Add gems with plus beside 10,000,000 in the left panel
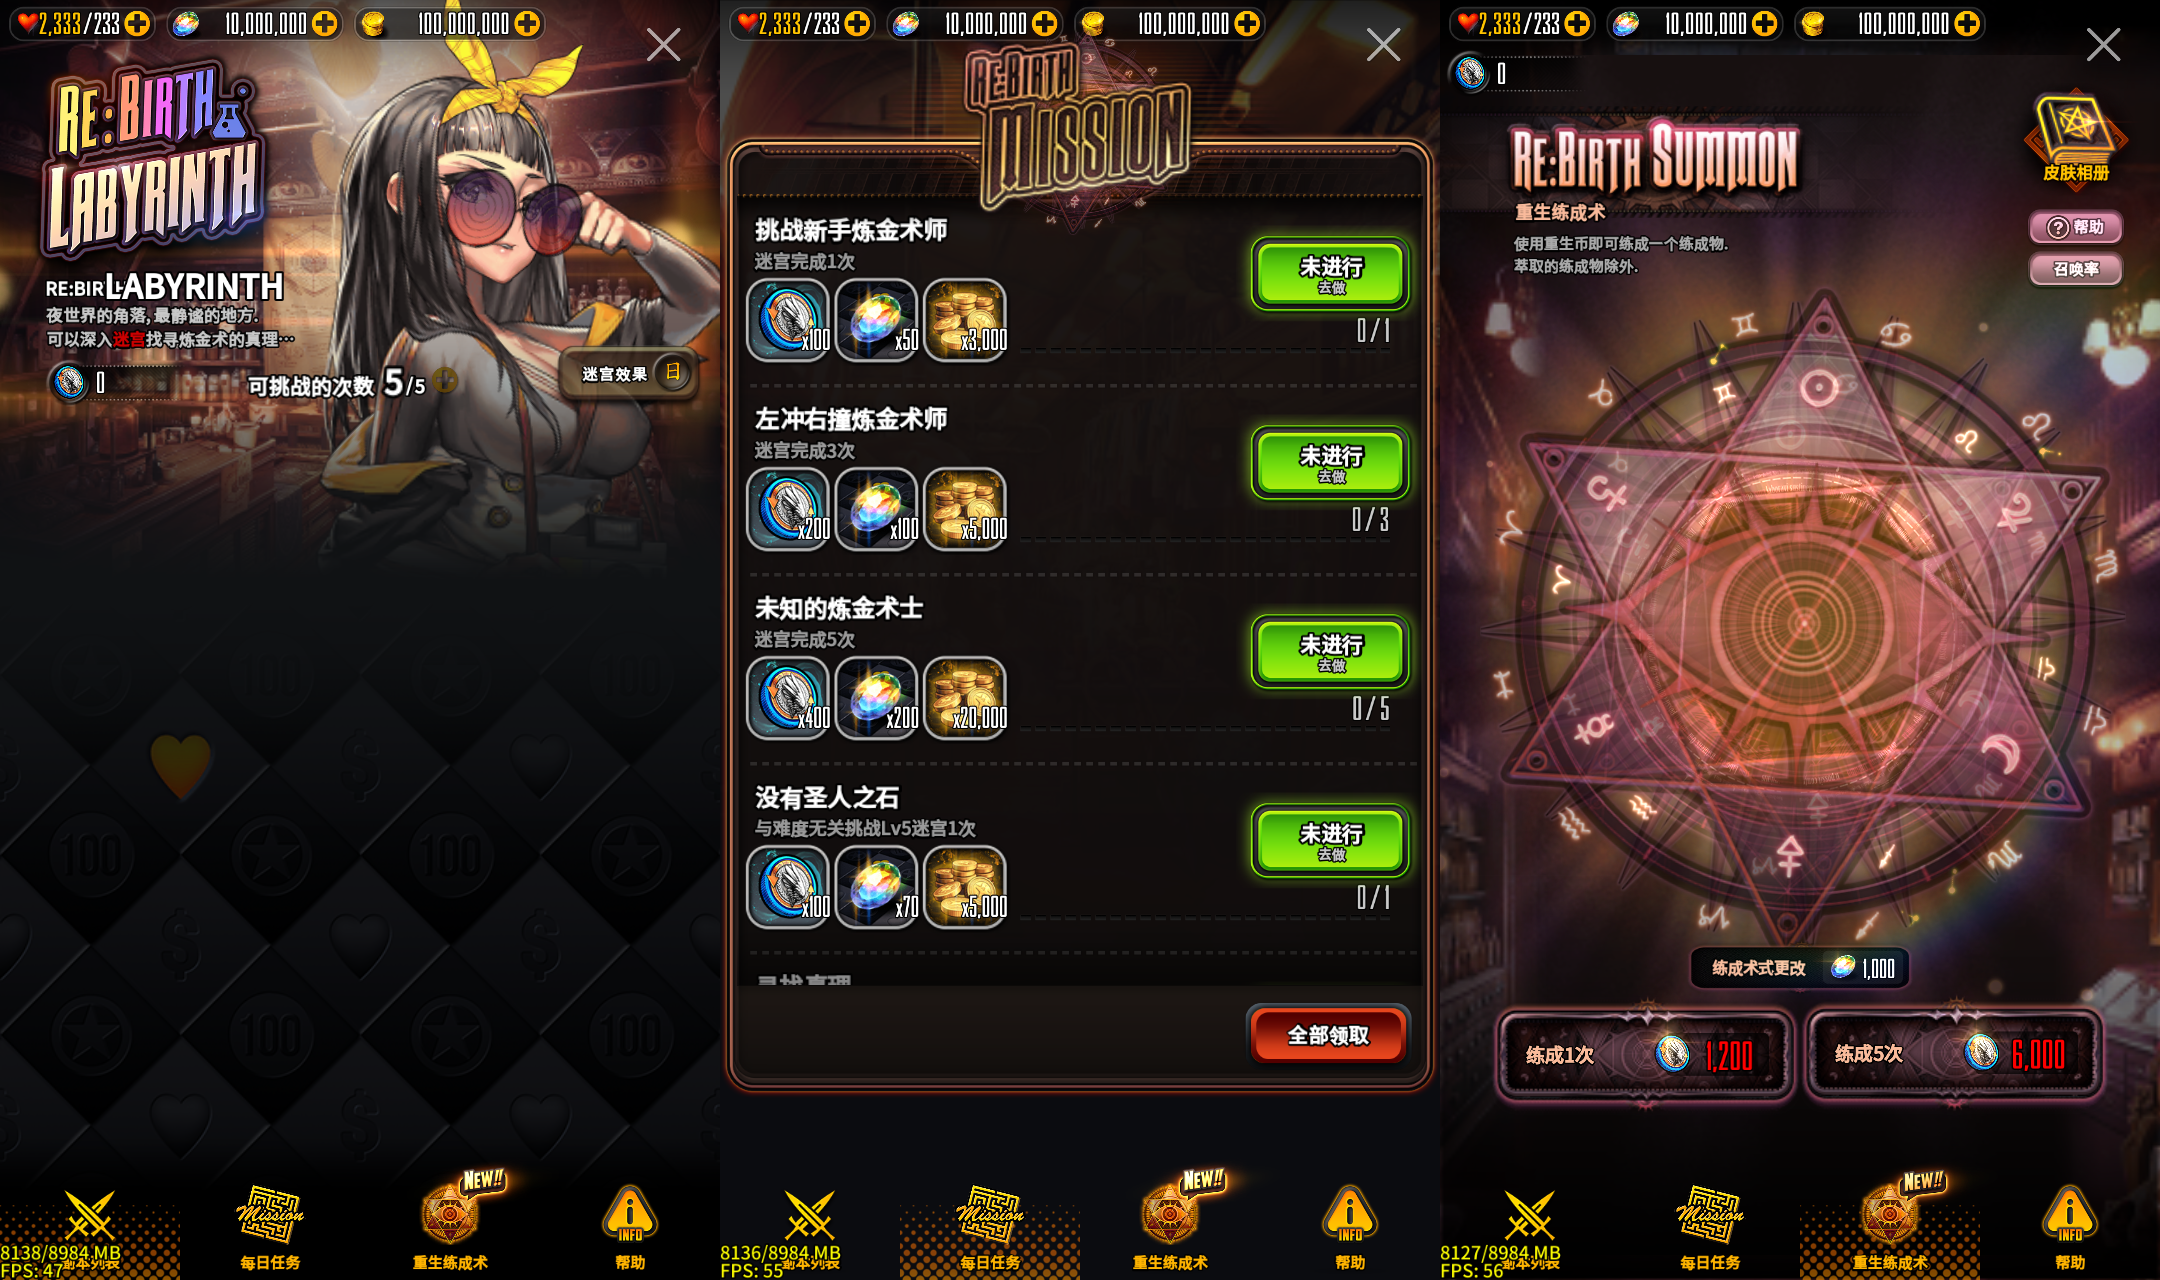 [x=324, y=23]
